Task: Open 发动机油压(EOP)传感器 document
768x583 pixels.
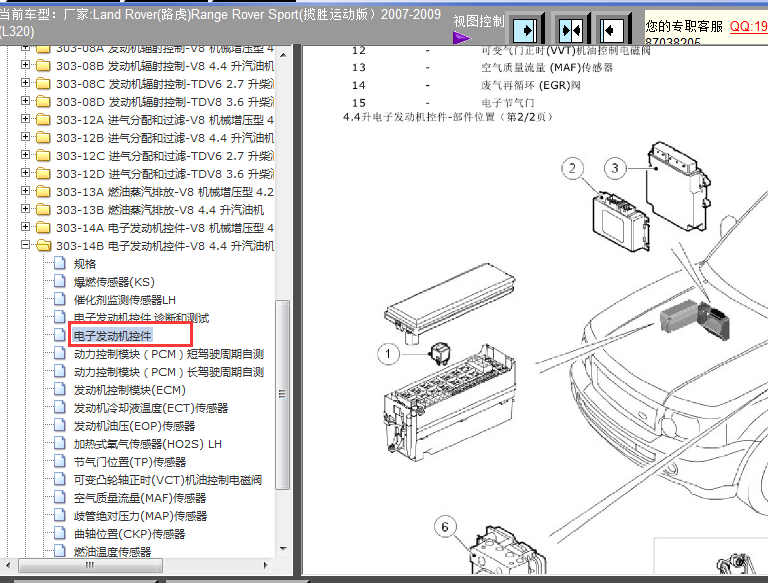Action: [x=134, y=426]
